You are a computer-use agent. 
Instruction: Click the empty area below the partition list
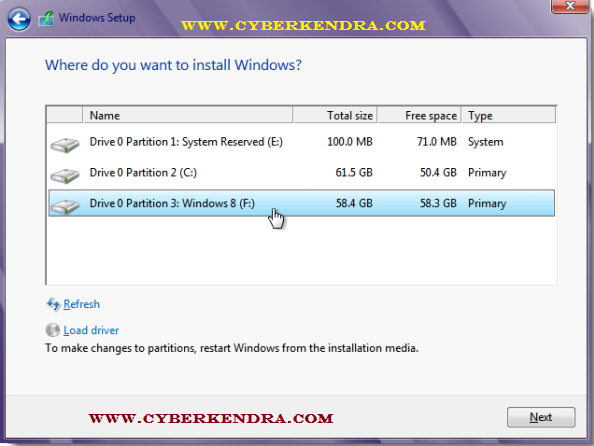(302, 250)
